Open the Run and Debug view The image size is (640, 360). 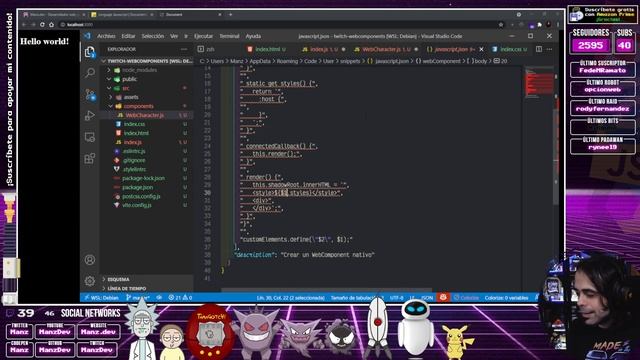click(90, 116)
